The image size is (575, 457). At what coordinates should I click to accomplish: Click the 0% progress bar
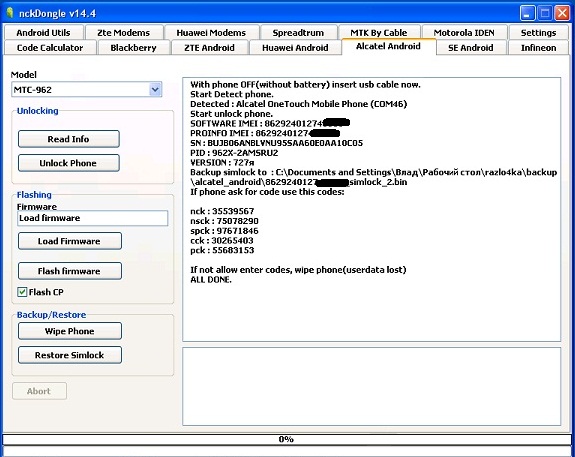coord(287,439)
